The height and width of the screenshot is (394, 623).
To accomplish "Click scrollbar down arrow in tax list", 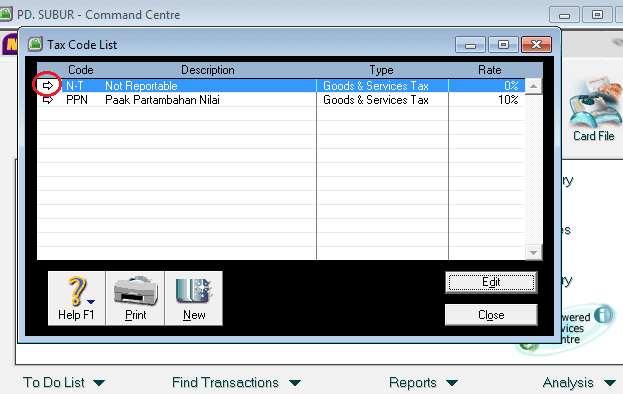I will 534,253.
